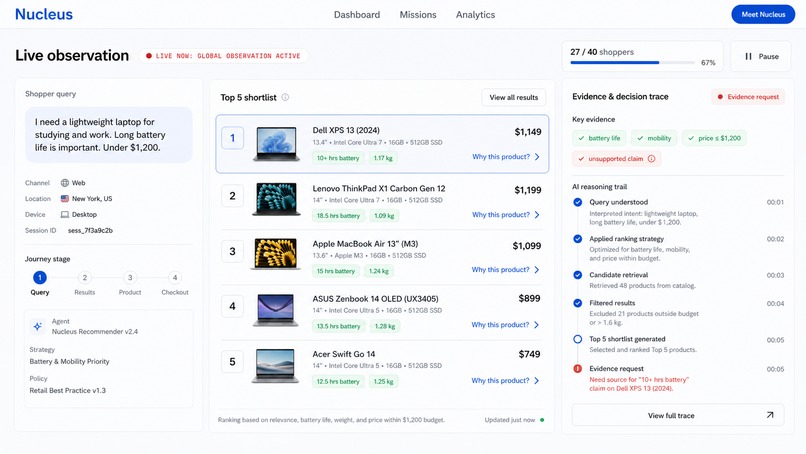Screen dimensions: 806x454
Task: Click the arrow icon on View full trace
Action: (x=770, y=415)
